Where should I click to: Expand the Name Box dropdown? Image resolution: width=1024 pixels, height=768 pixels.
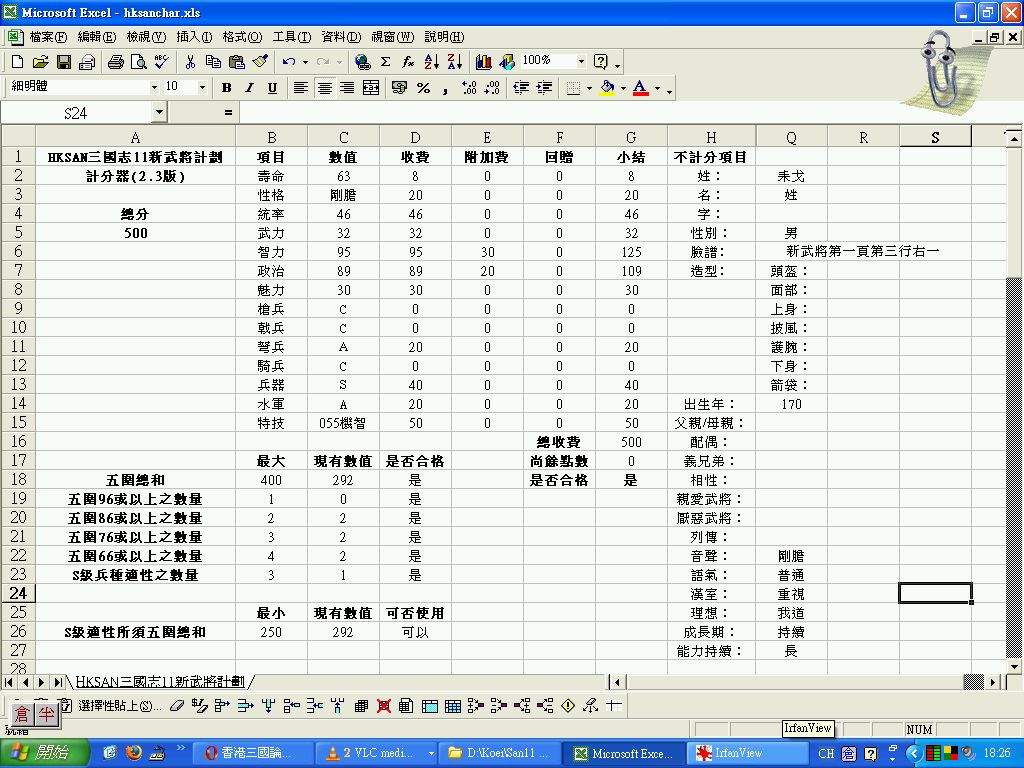pyautogui.click(x=159, y=112)
